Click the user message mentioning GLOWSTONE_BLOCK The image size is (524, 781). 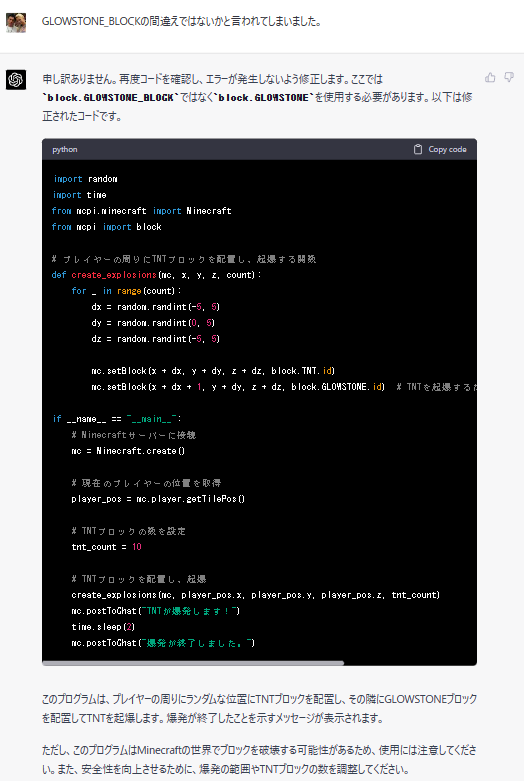click(182, 21)
